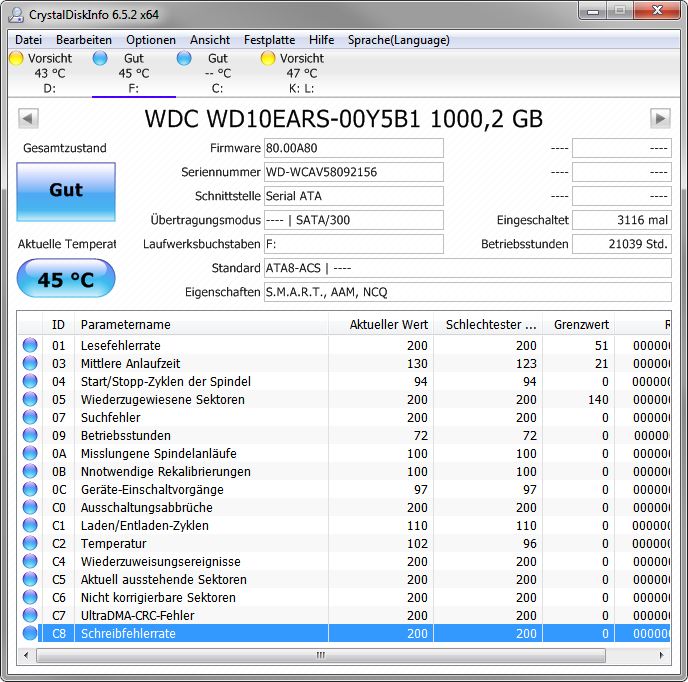Screen dimensions: 688x682
Task: Open the Hilfe menu
Action: click(322, 40)
